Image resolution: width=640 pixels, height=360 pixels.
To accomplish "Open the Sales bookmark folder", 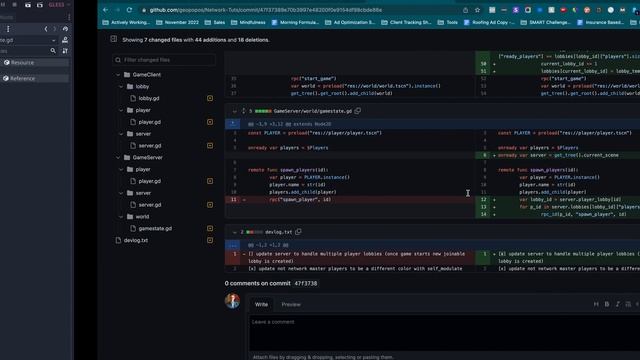I will pyautogui.click(x=215, y=22).
